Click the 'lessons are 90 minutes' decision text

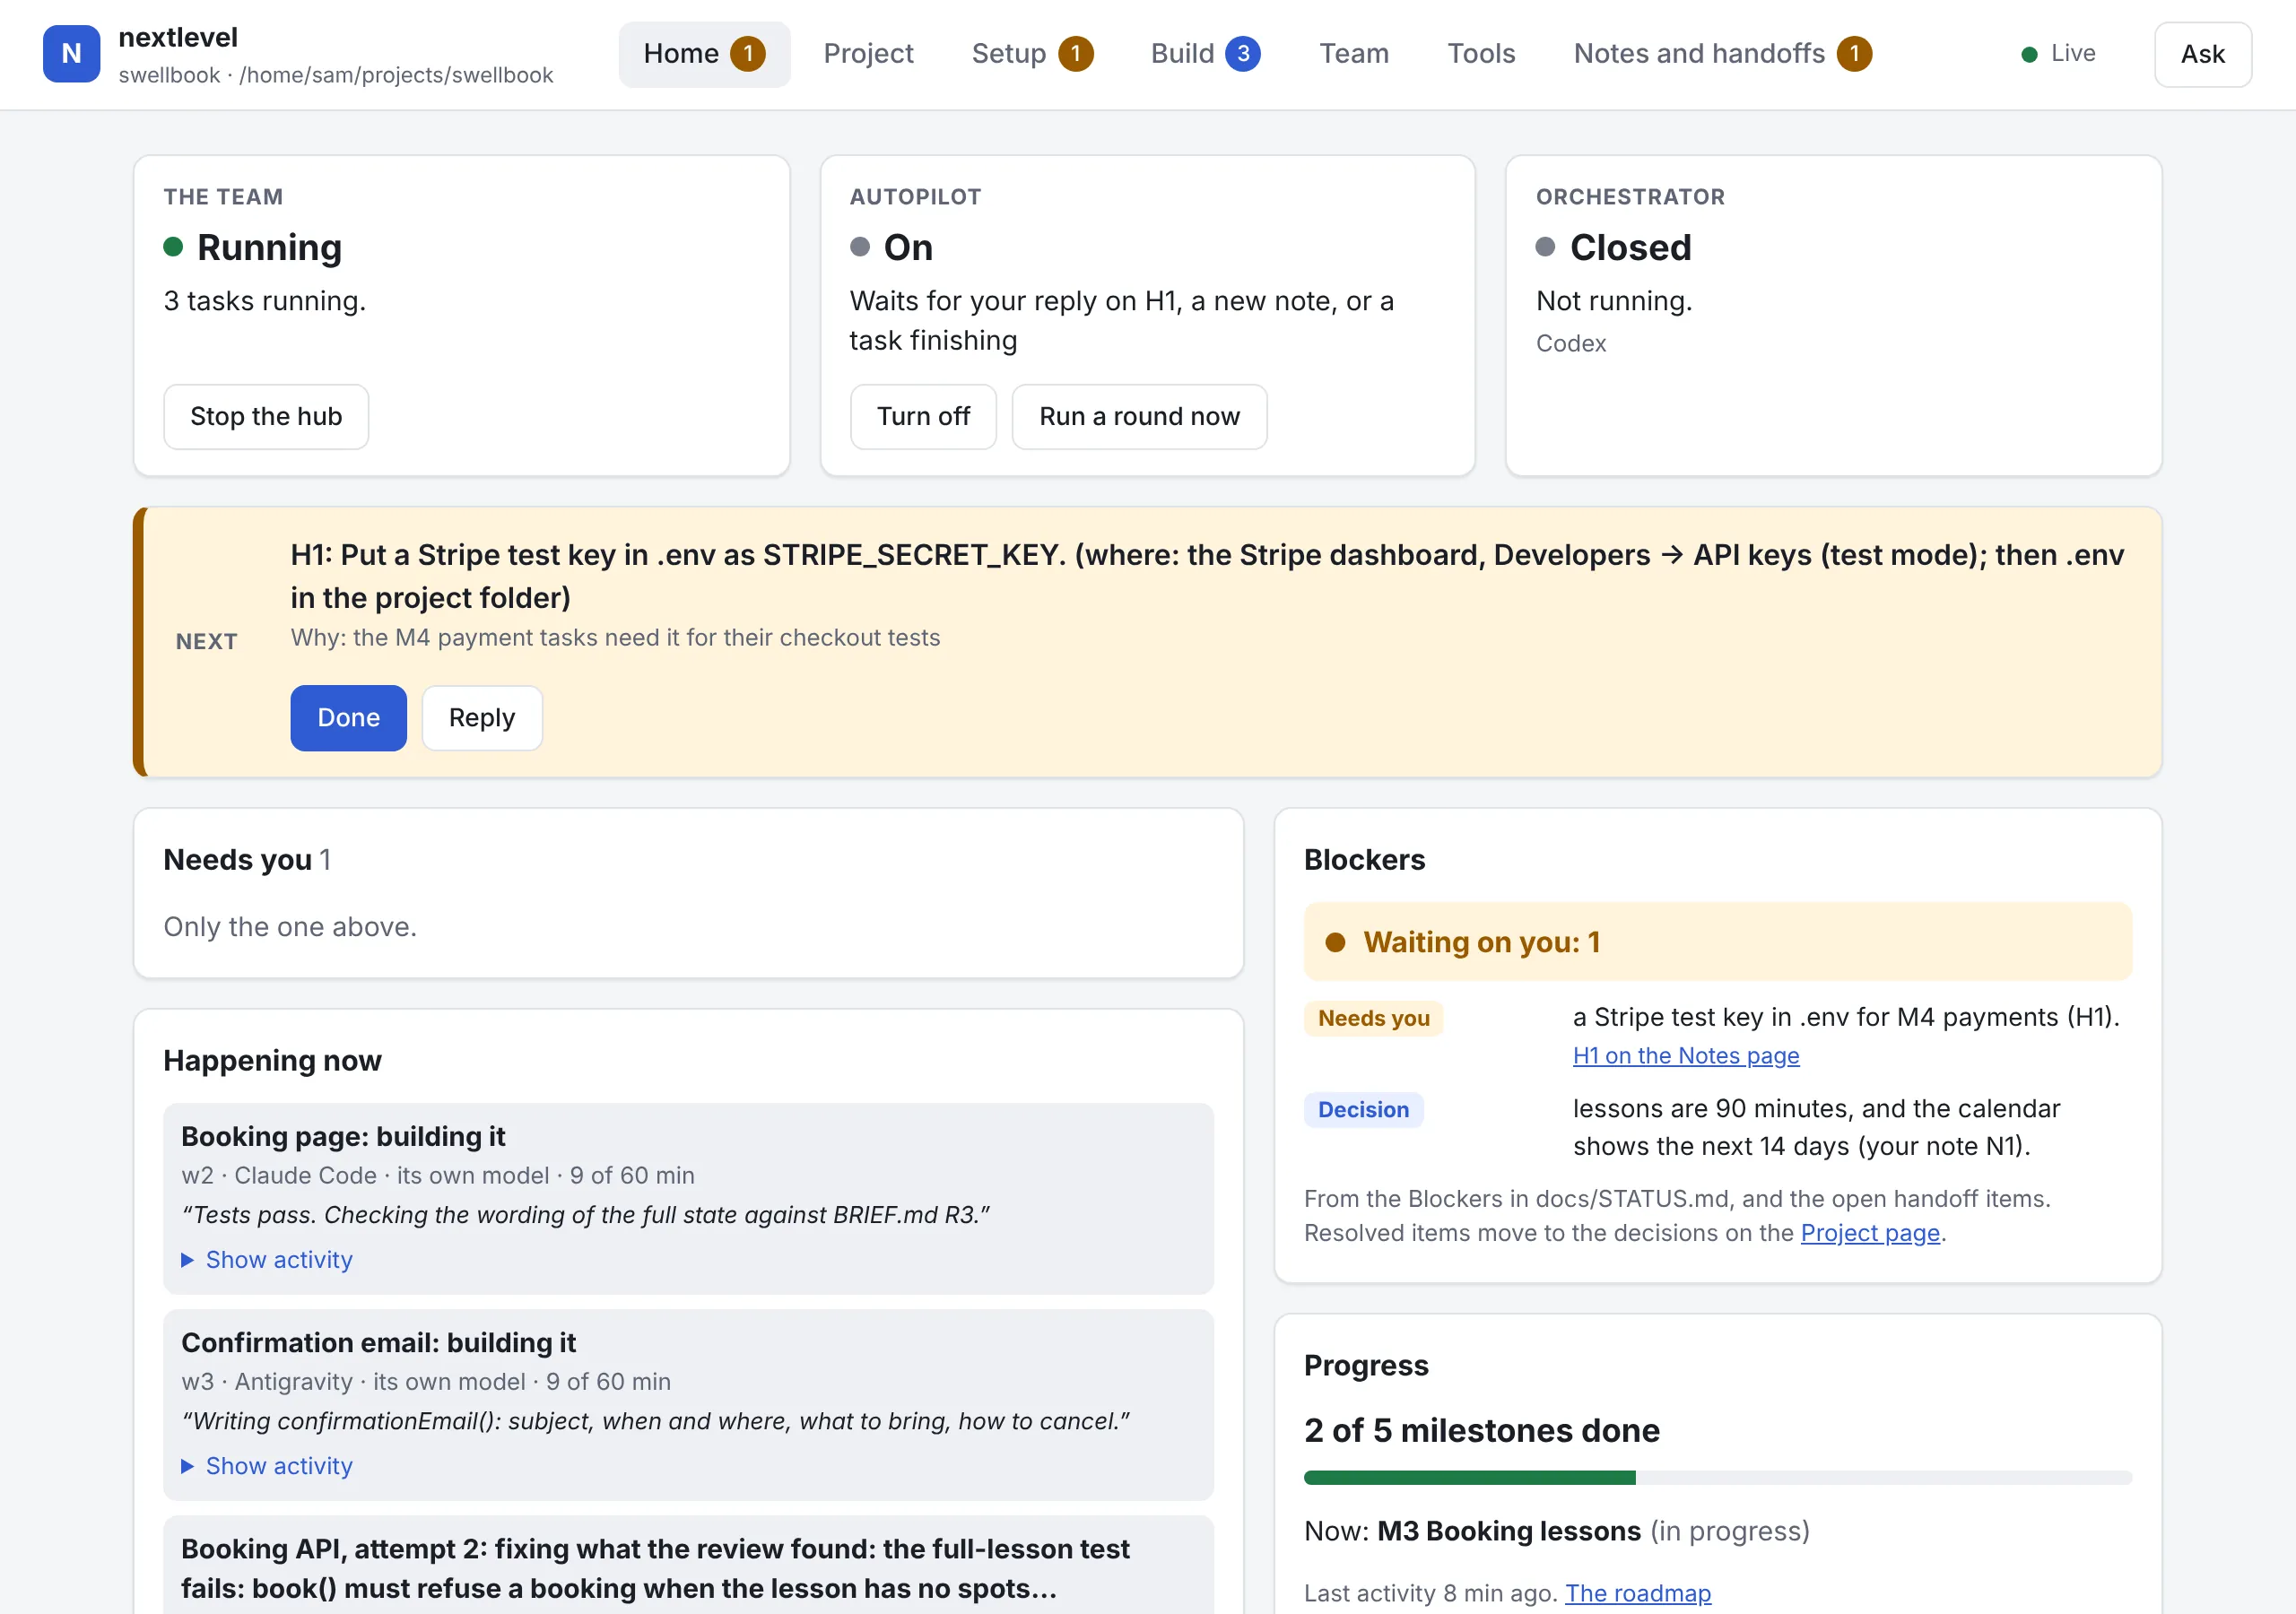click(x=1816, y=1127)
